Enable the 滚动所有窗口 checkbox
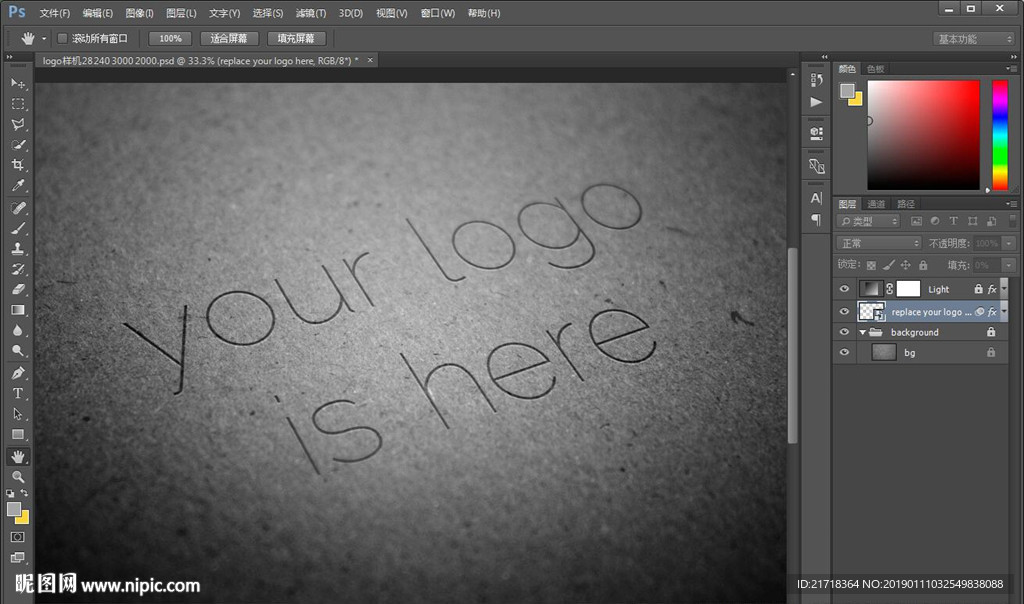Viewport: 1024px width, 604px height. pos(62,38)
